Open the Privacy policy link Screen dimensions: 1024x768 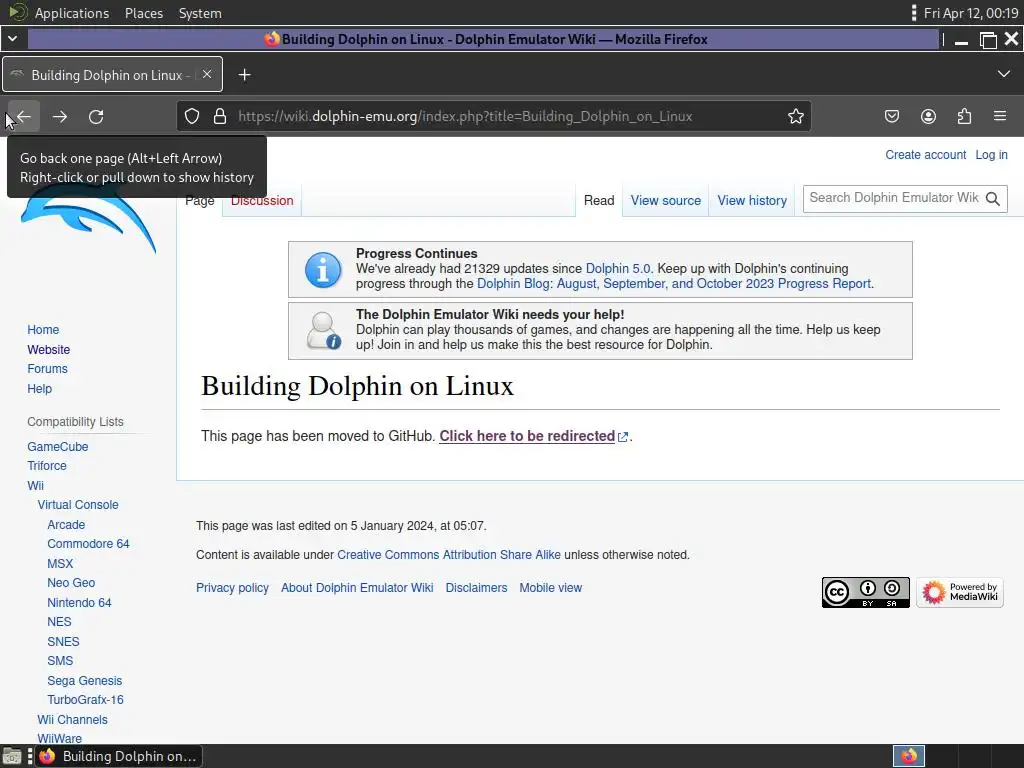pos(232,588)
